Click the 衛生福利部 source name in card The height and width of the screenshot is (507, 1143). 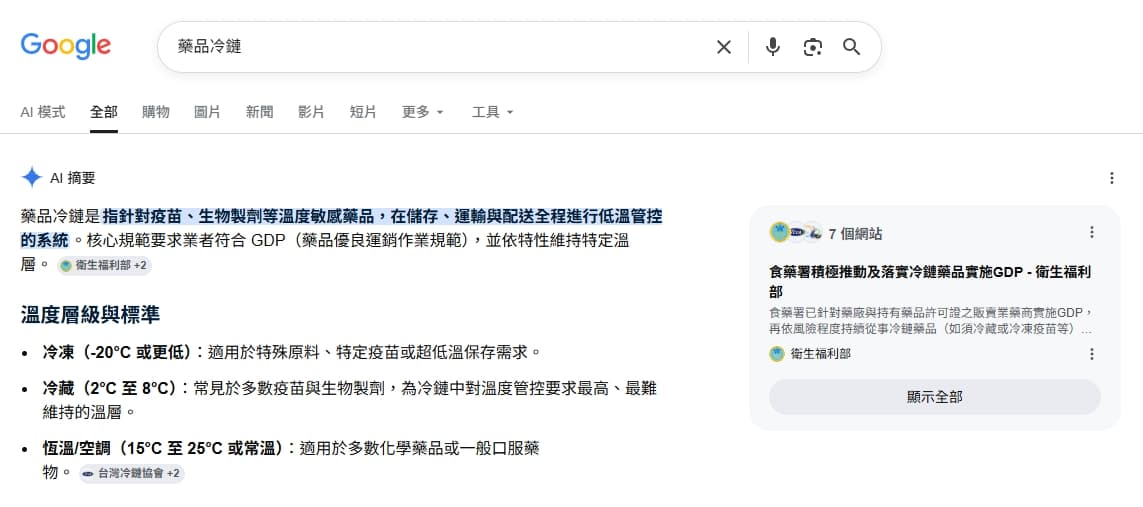821,354
